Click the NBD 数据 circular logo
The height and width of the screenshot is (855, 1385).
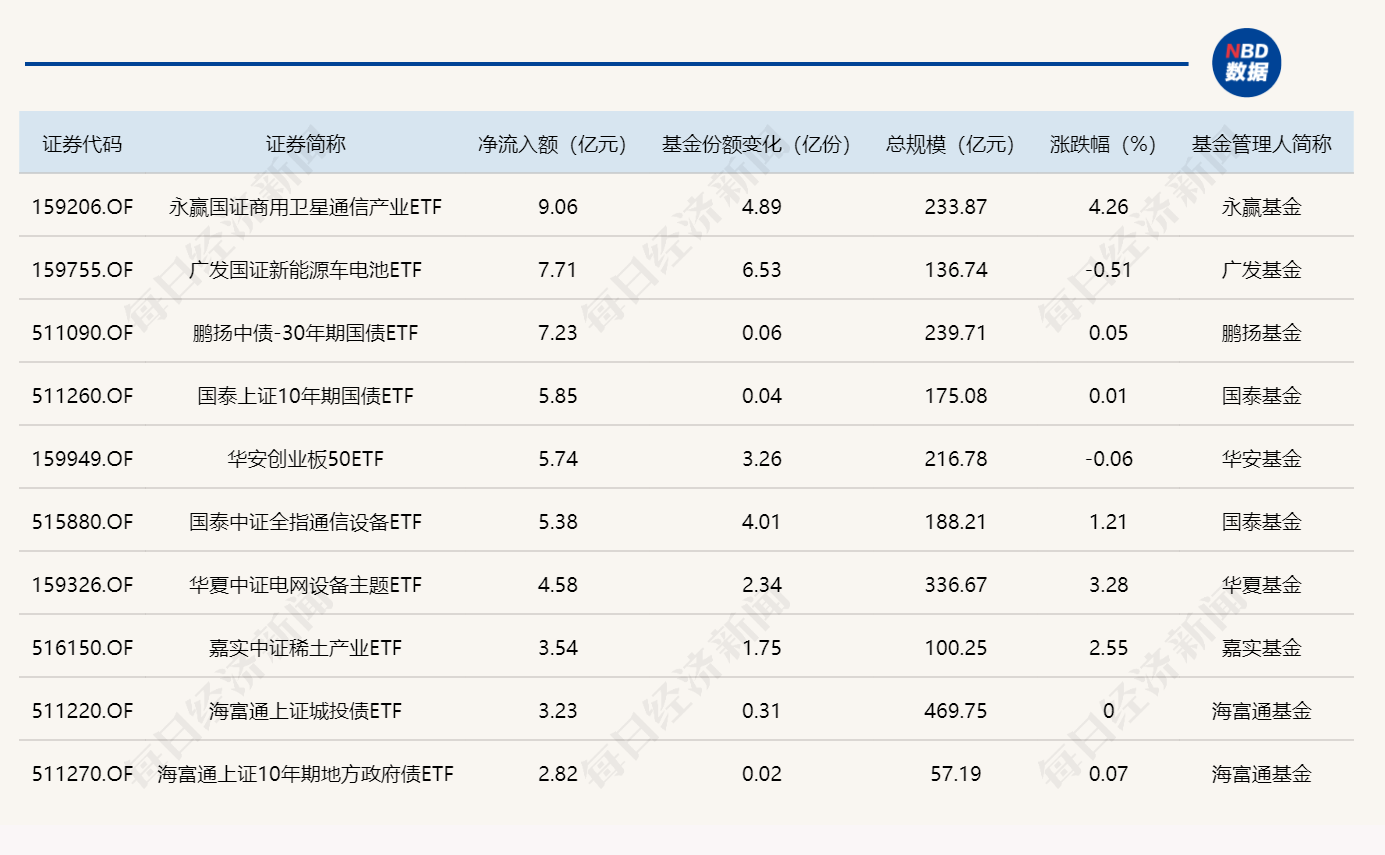pos(1248,62)
